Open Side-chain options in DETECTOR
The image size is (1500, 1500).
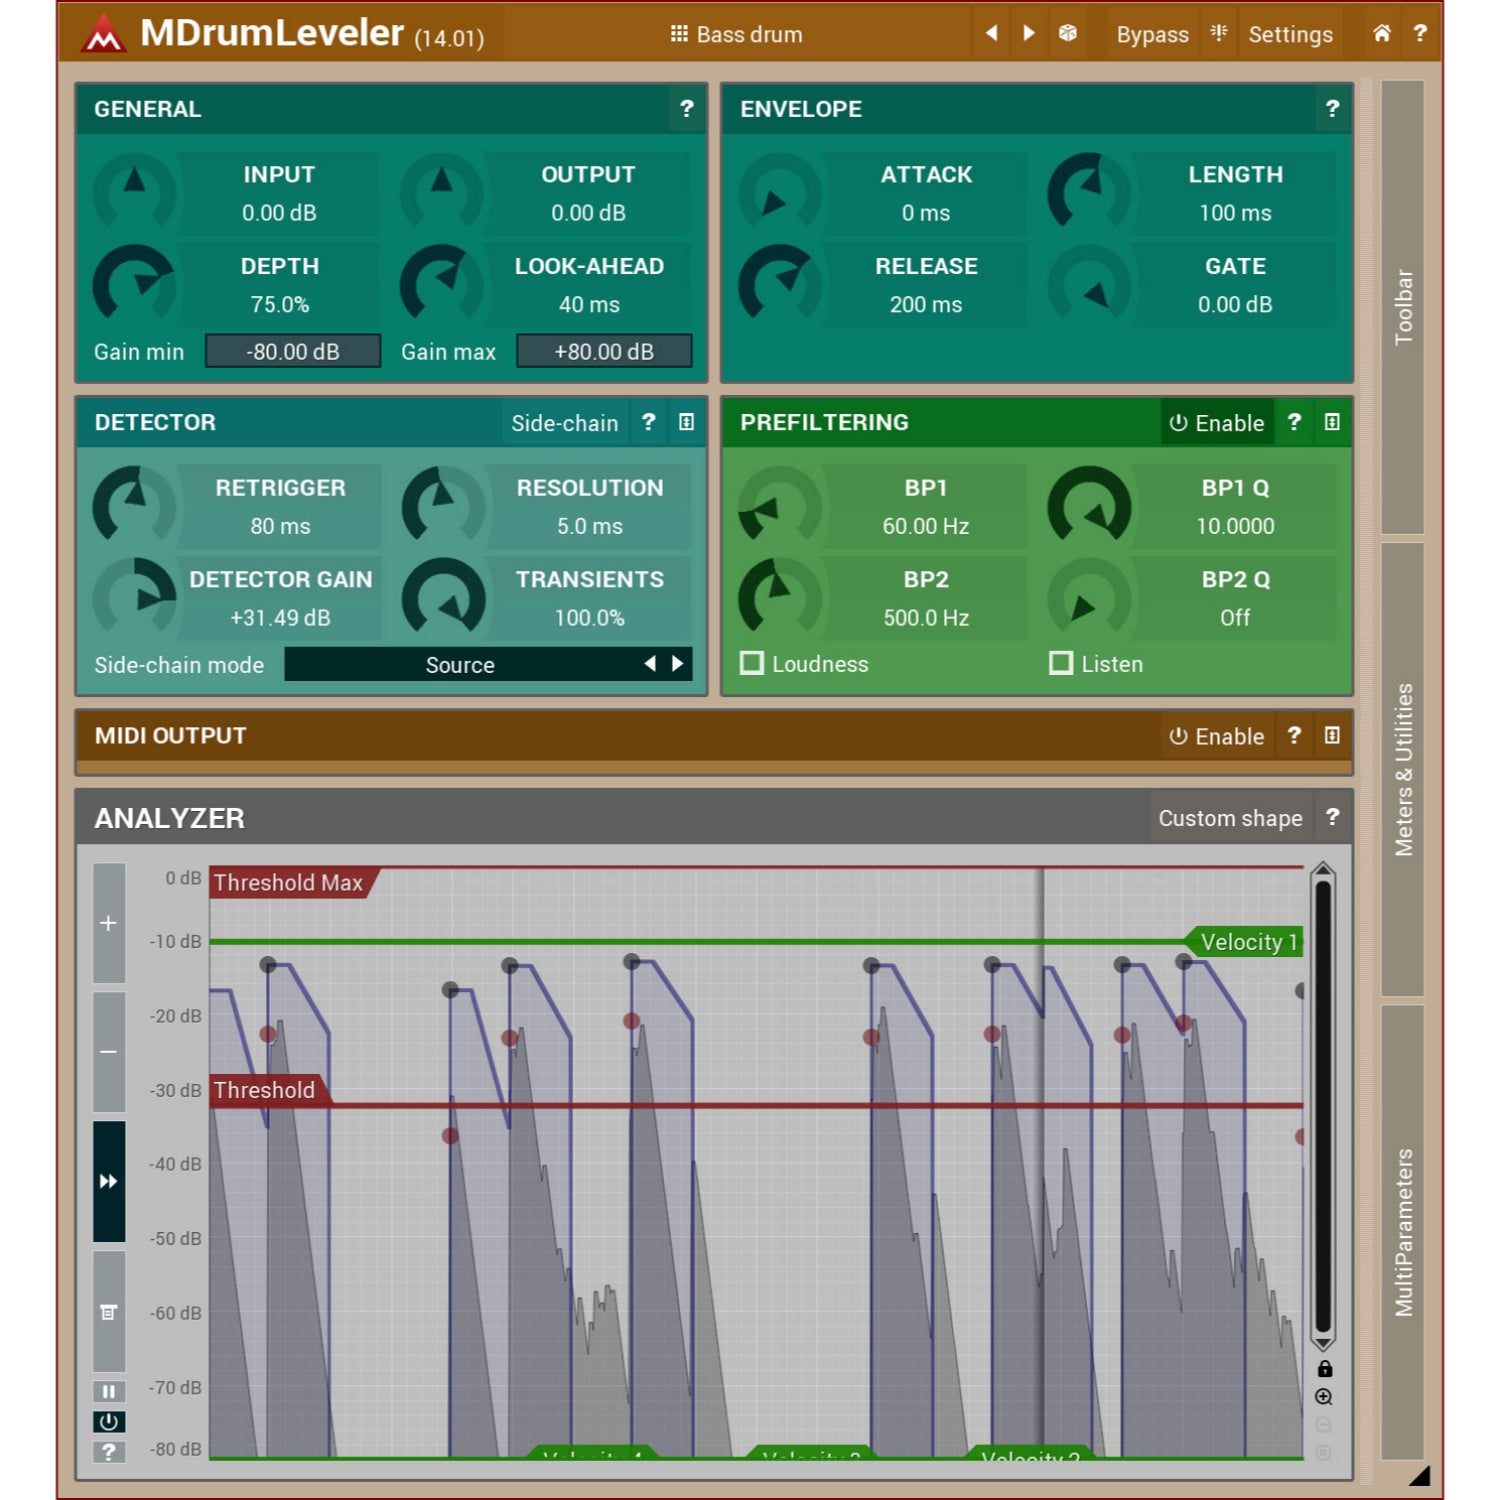(x=565, y=423)
